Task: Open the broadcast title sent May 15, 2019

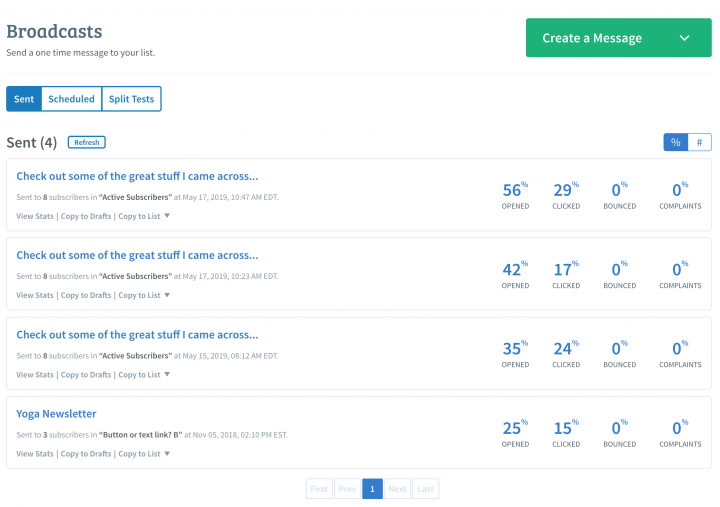Action: pos(137,335)
